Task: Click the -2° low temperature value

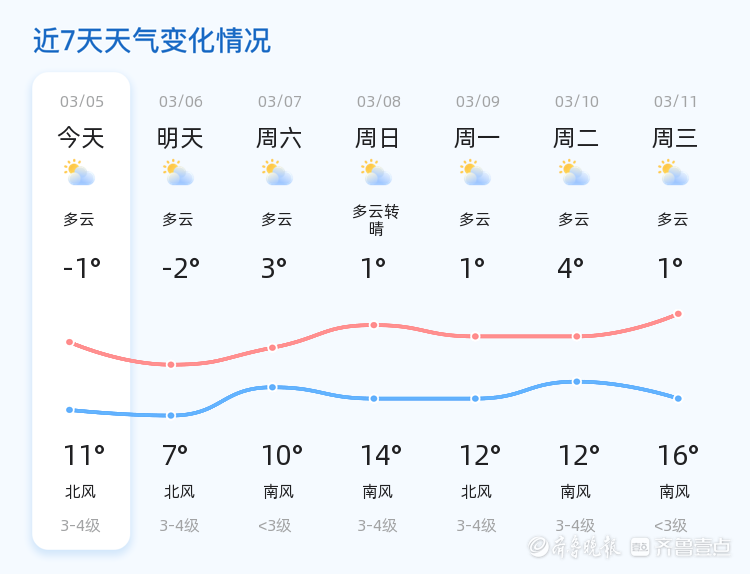Action: (x=181, y=268)
